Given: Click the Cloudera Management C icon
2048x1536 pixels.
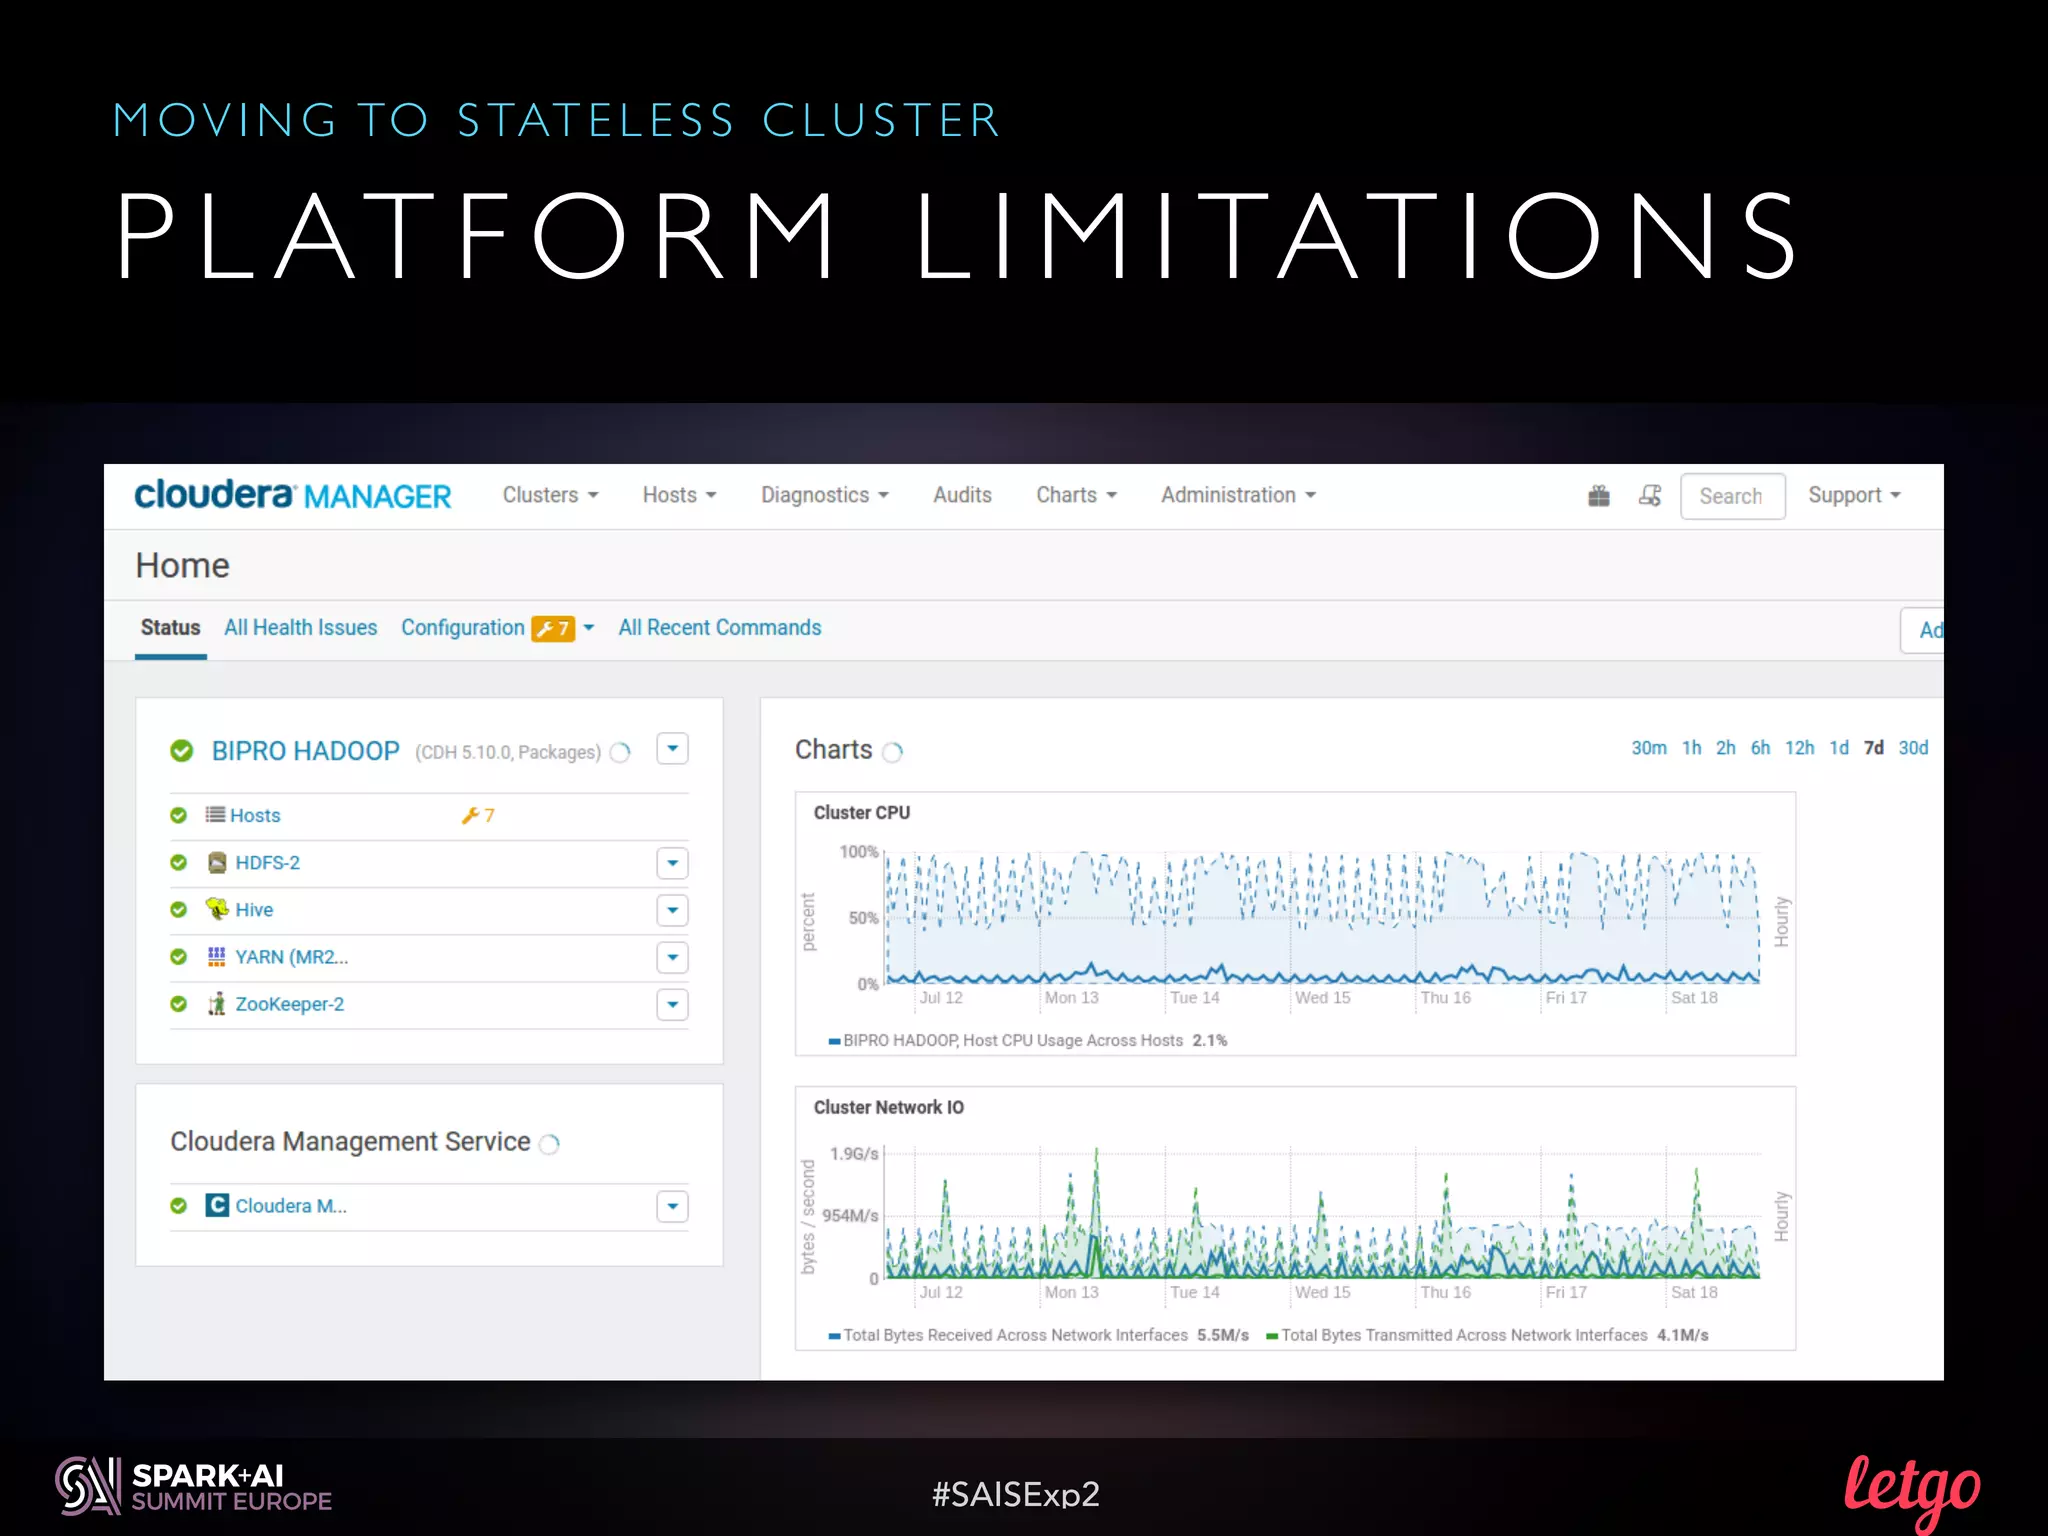Looking at the screenshot, I should 216,1206.
